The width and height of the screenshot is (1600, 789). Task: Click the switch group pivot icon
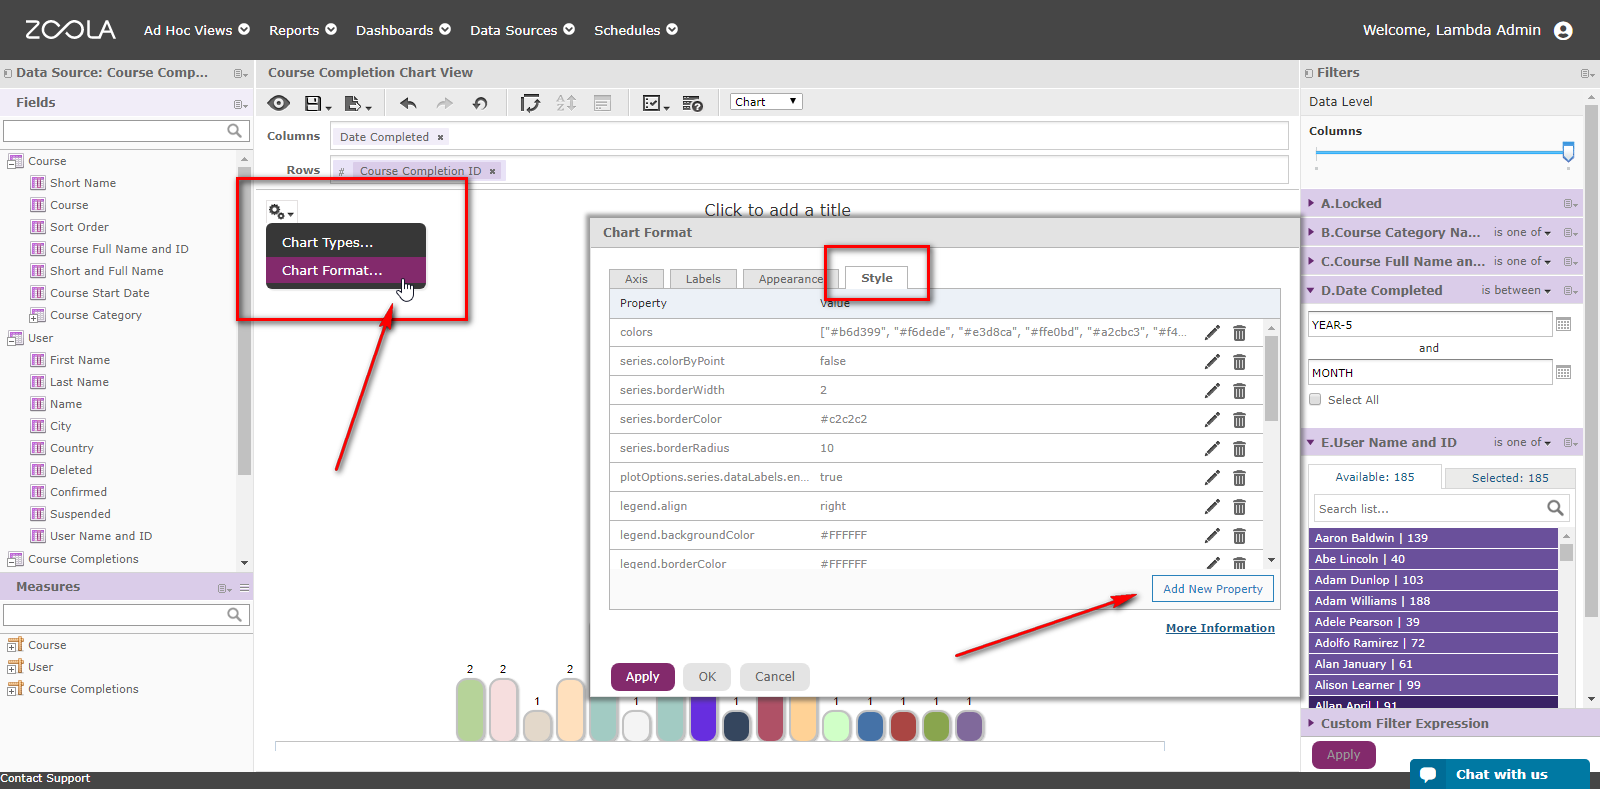tap(530, 103)
